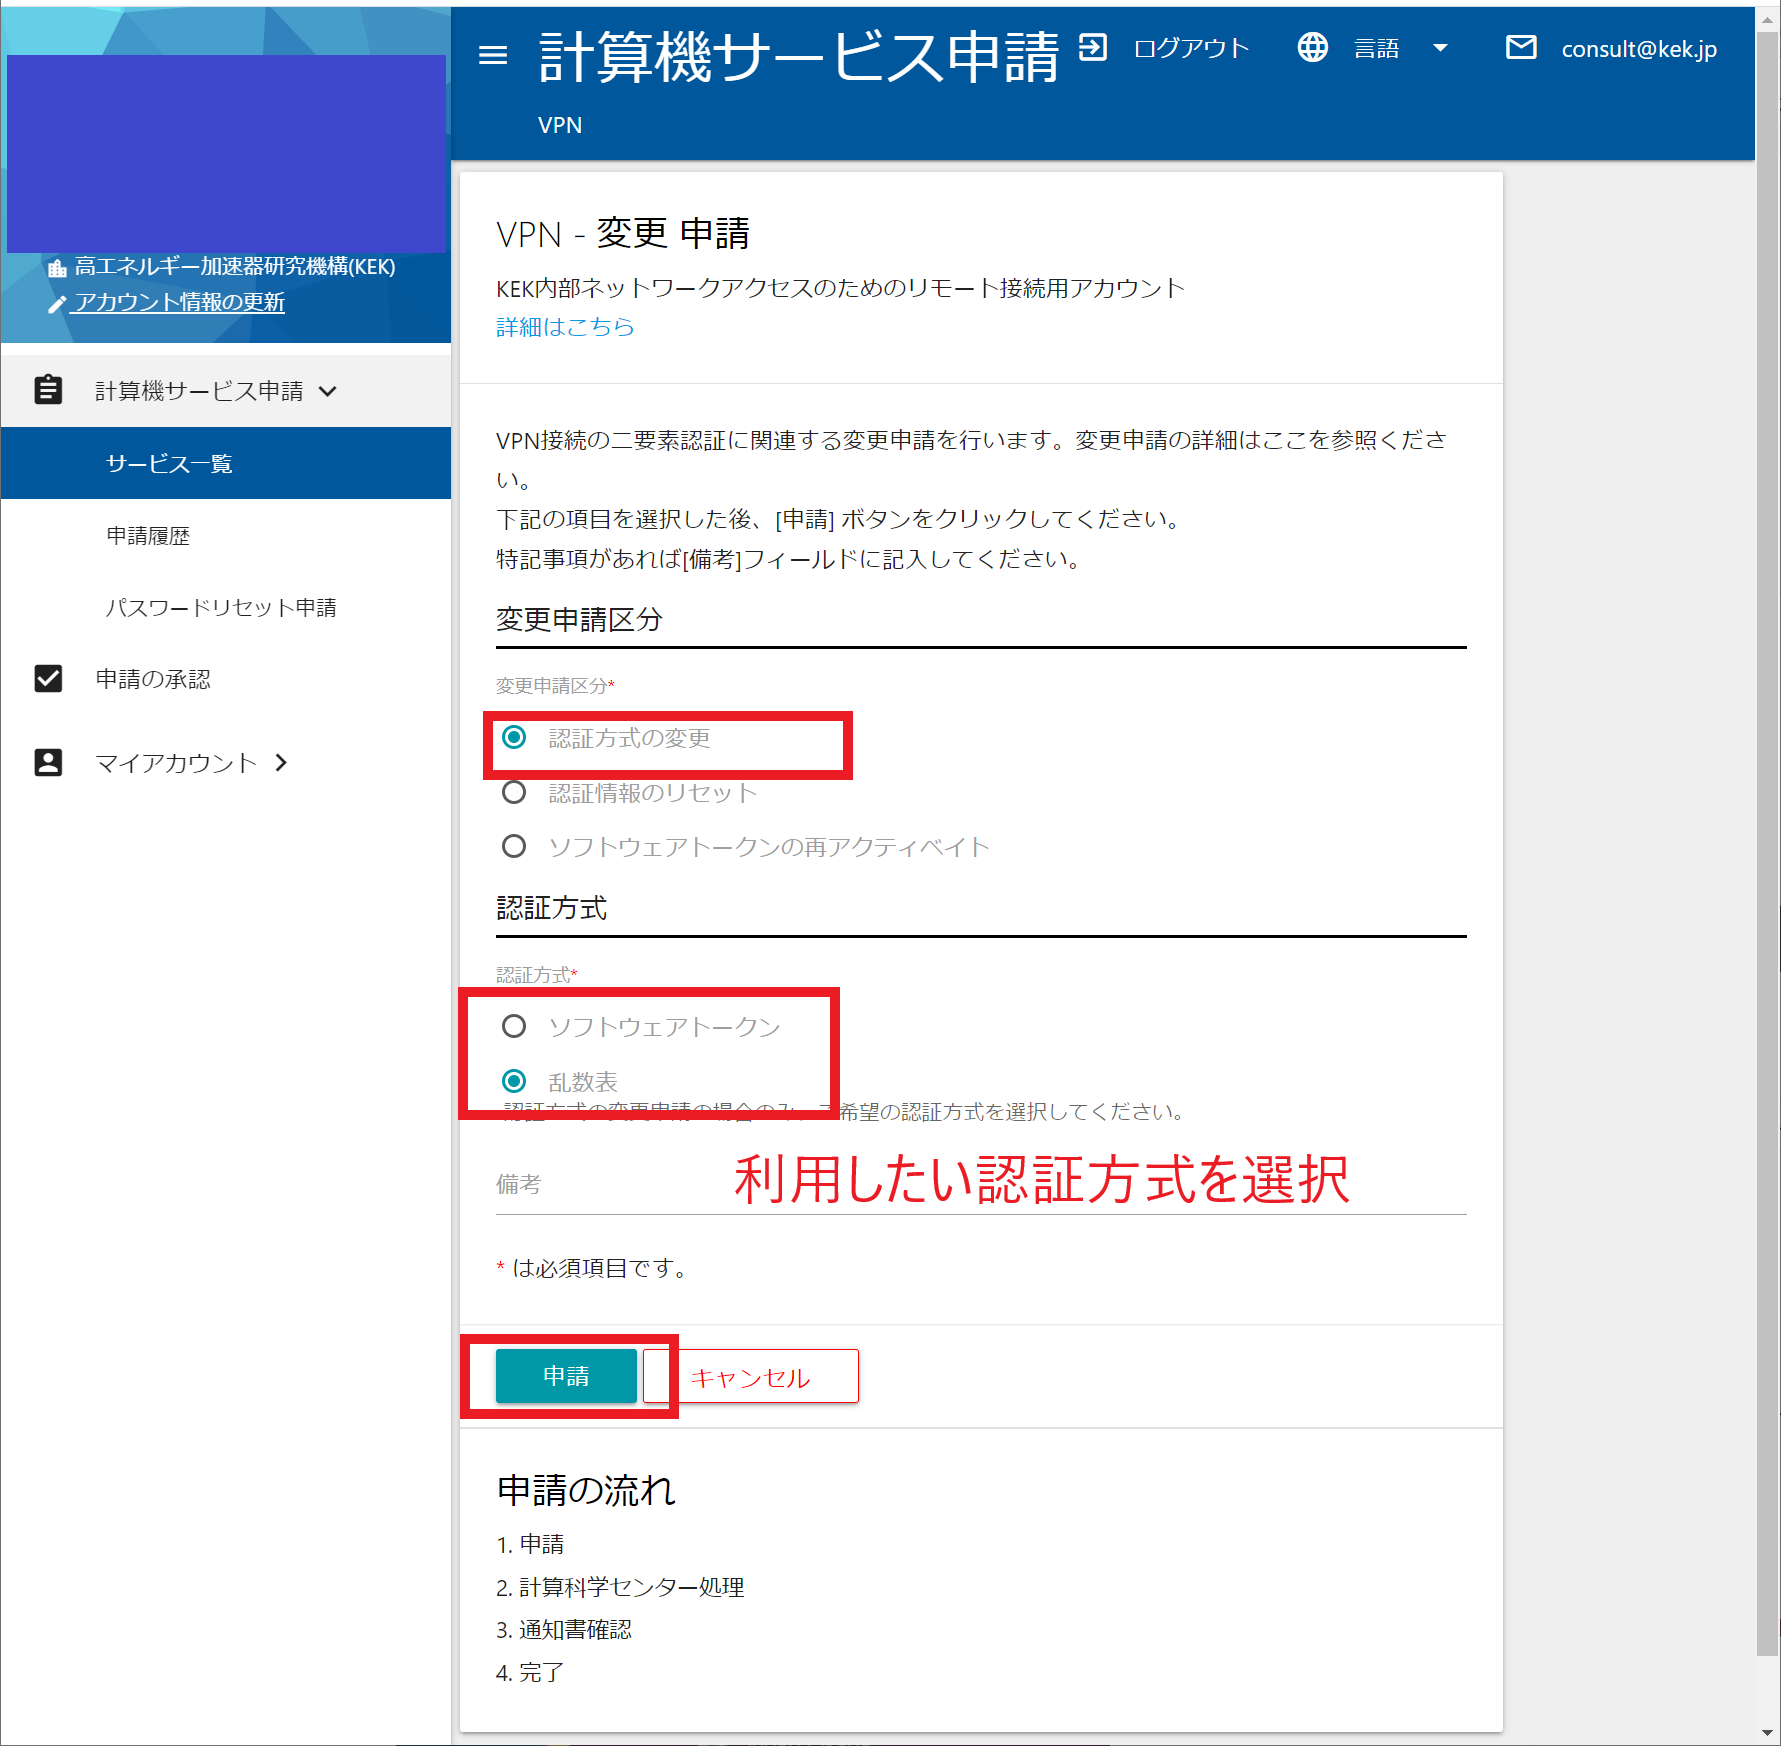Click the 申請の流れ heading

pyautogui.click(x=587, y=1490)
